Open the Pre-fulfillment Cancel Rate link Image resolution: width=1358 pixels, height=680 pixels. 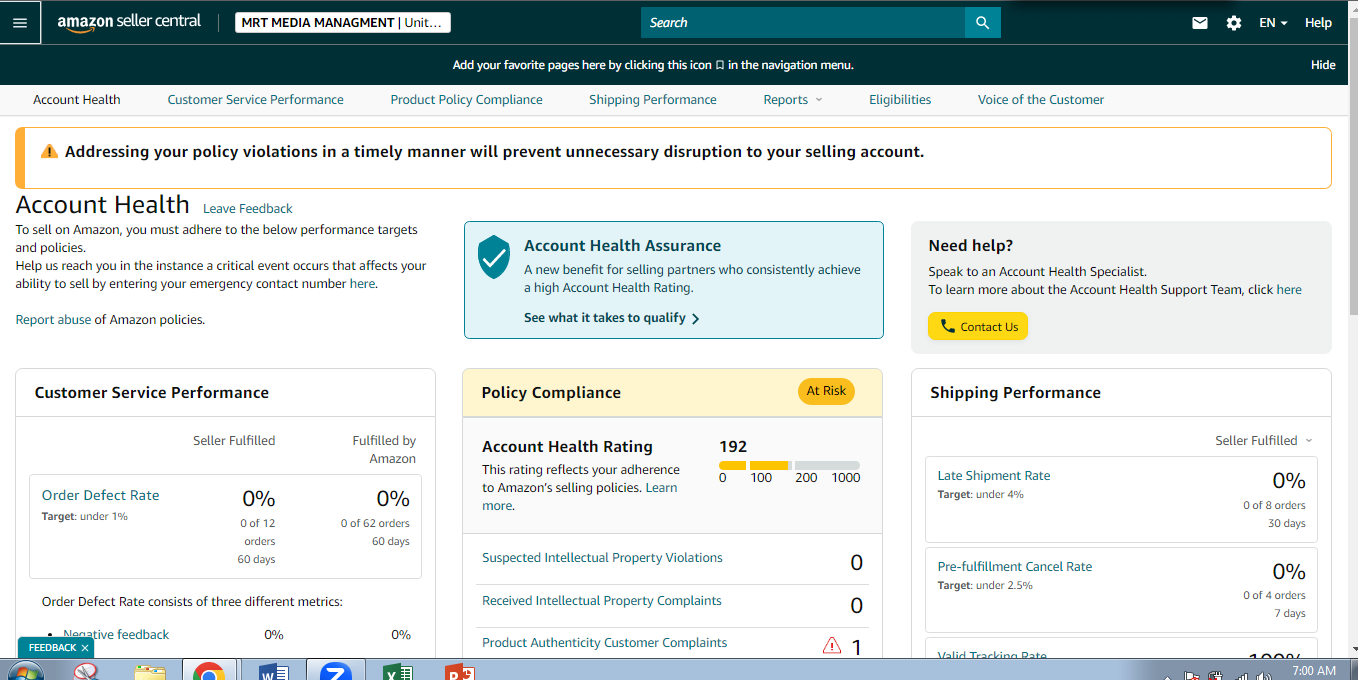tap(1015, 567)
